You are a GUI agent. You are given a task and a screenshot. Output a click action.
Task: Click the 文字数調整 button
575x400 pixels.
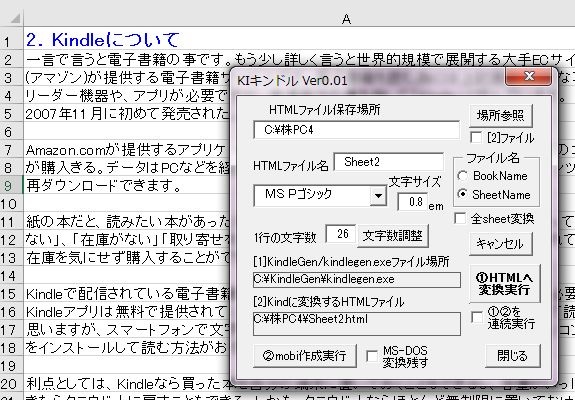coord(393,236)
